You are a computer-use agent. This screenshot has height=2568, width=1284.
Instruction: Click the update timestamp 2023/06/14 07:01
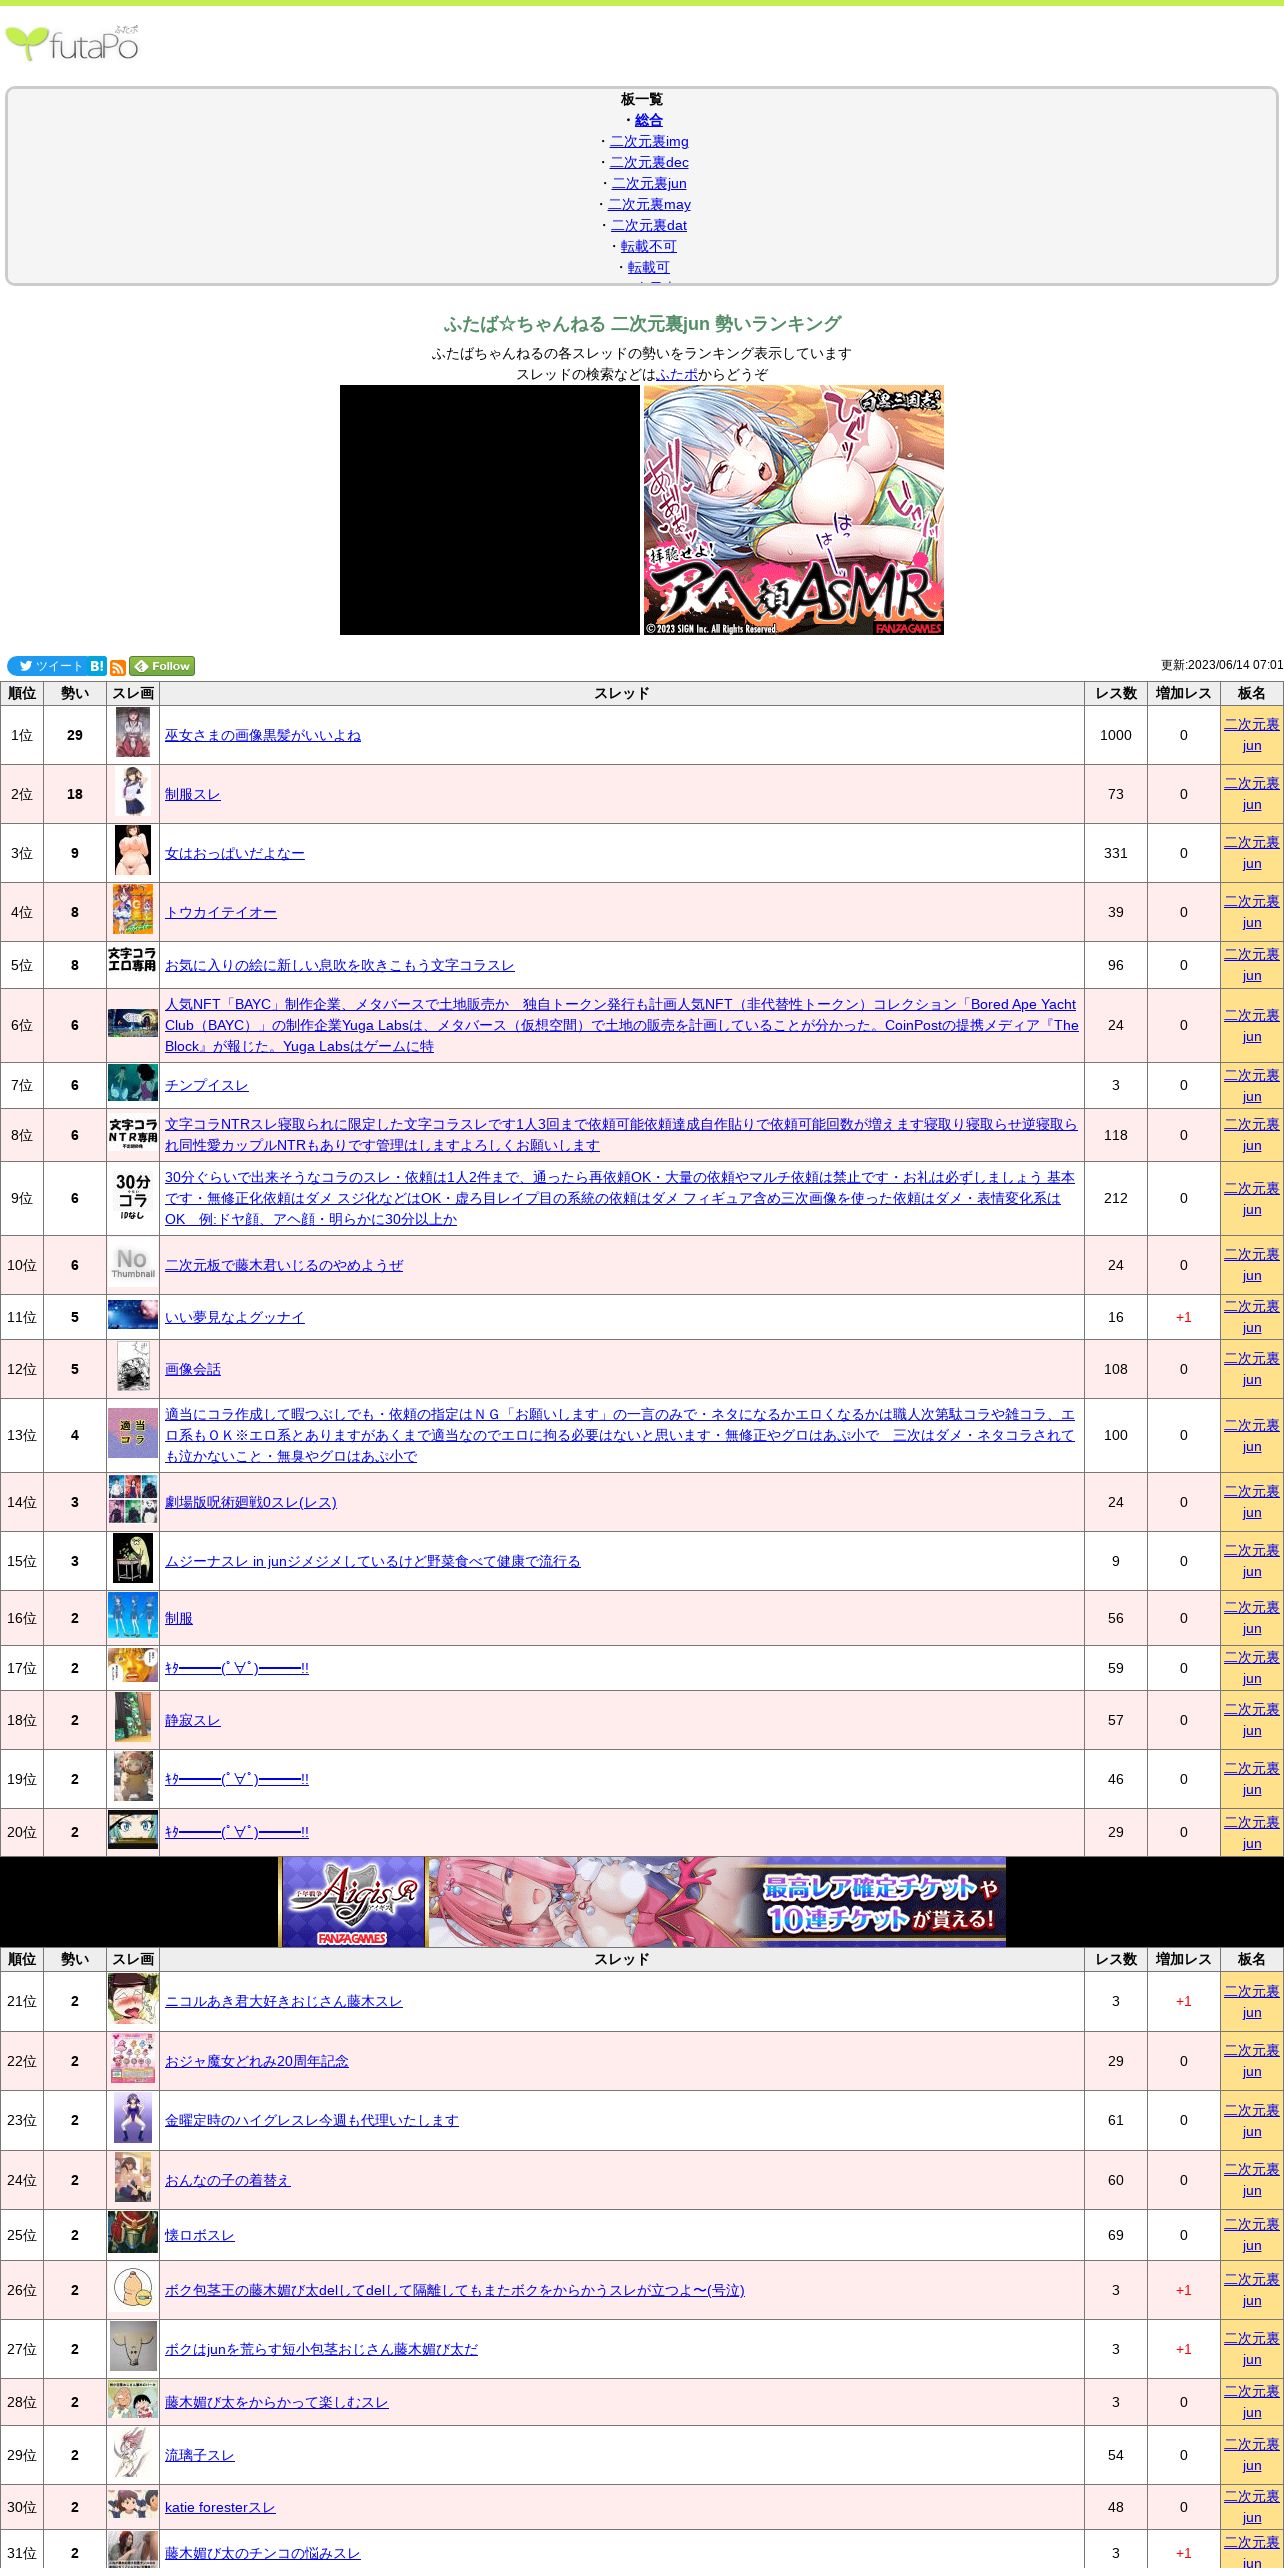pyautogui.click(x=1222, y=665)
